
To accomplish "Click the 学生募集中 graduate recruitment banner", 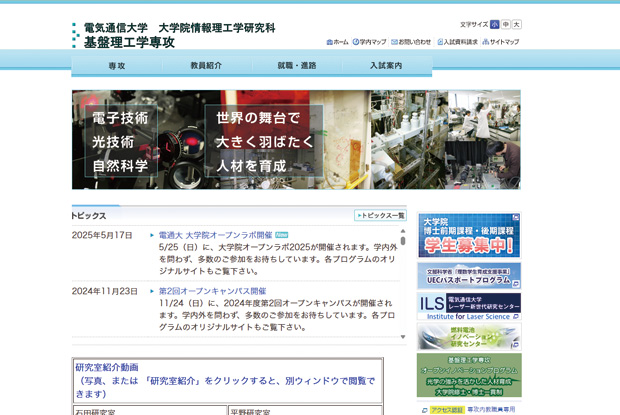I will click(x=468, y=236).
